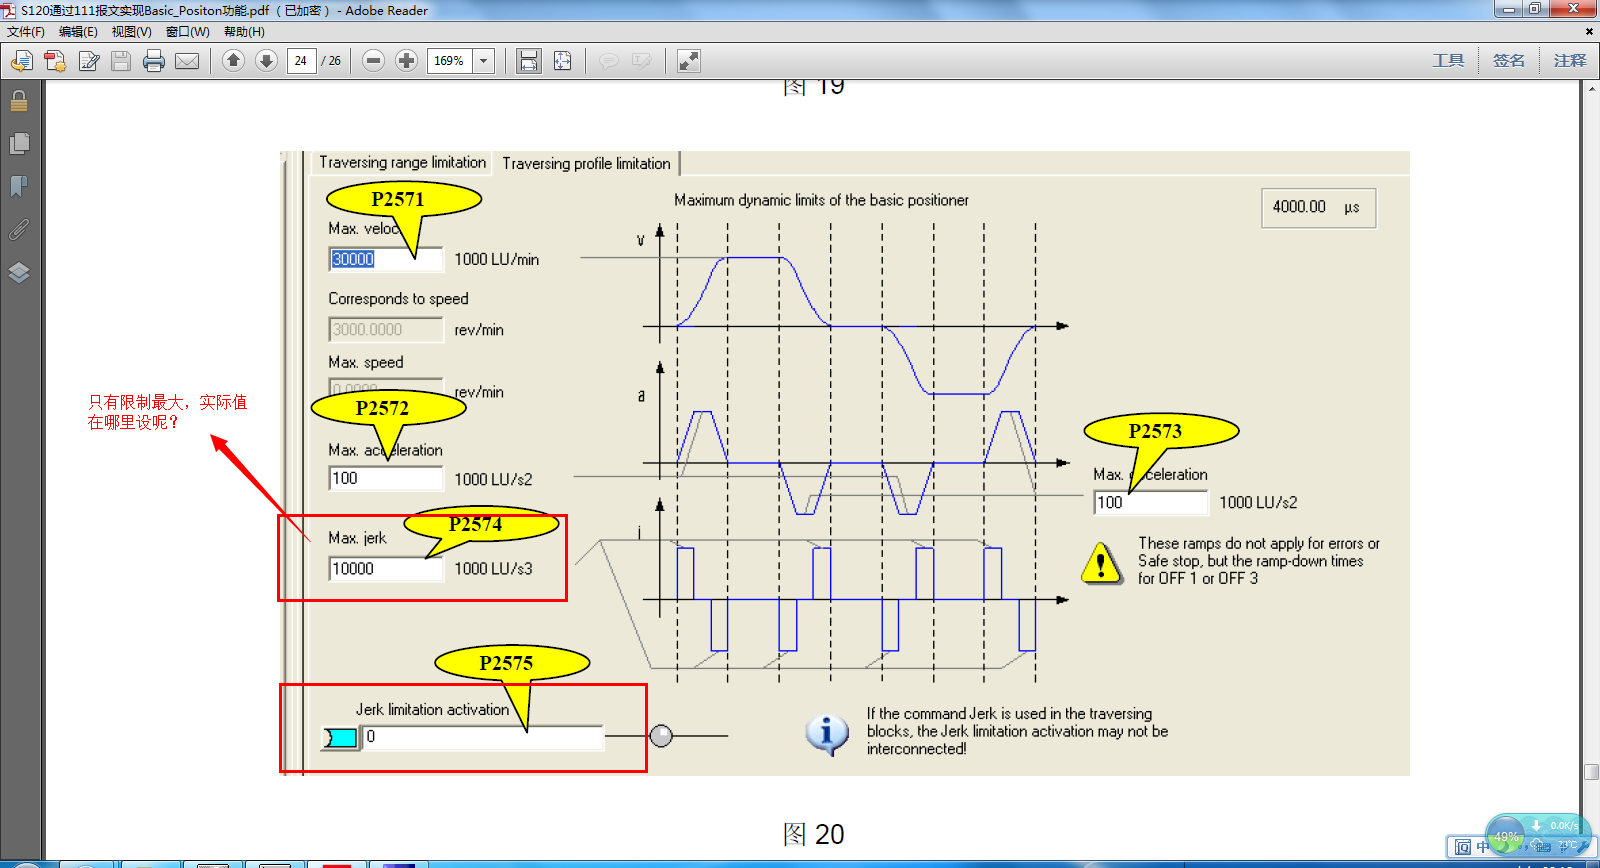The width and height of the screenshot is (1600, 868).
Task: Click the "Jerk limitation activation" label
Action: pos(432,709)
